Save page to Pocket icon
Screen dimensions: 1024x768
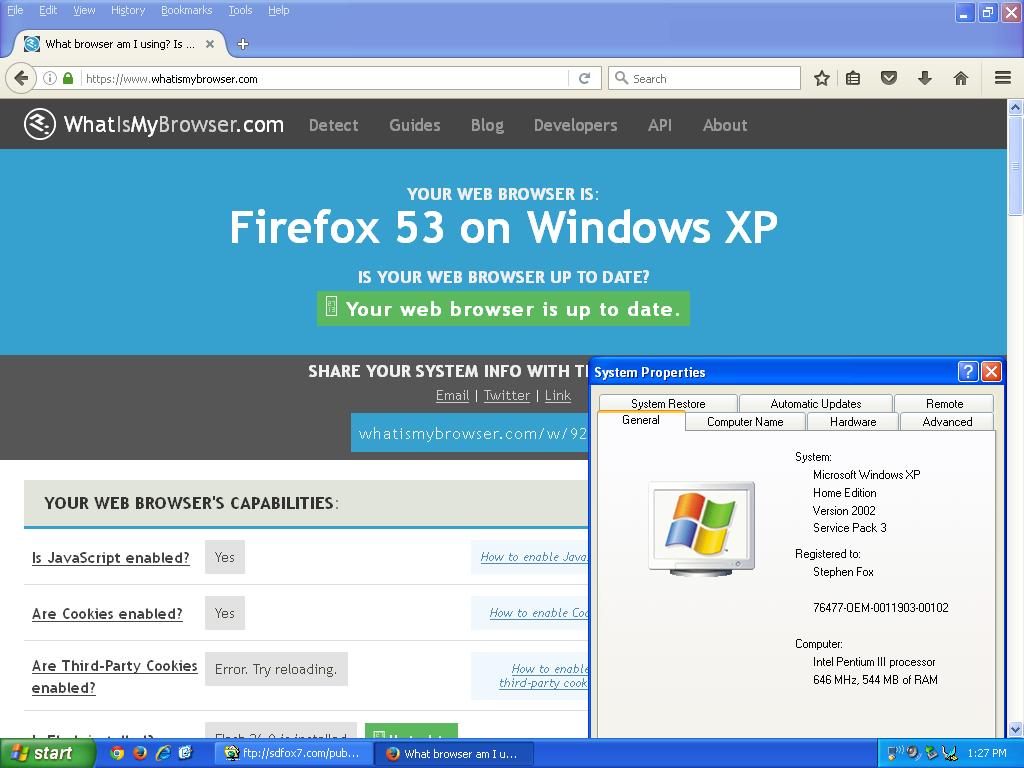pos(889,78)
